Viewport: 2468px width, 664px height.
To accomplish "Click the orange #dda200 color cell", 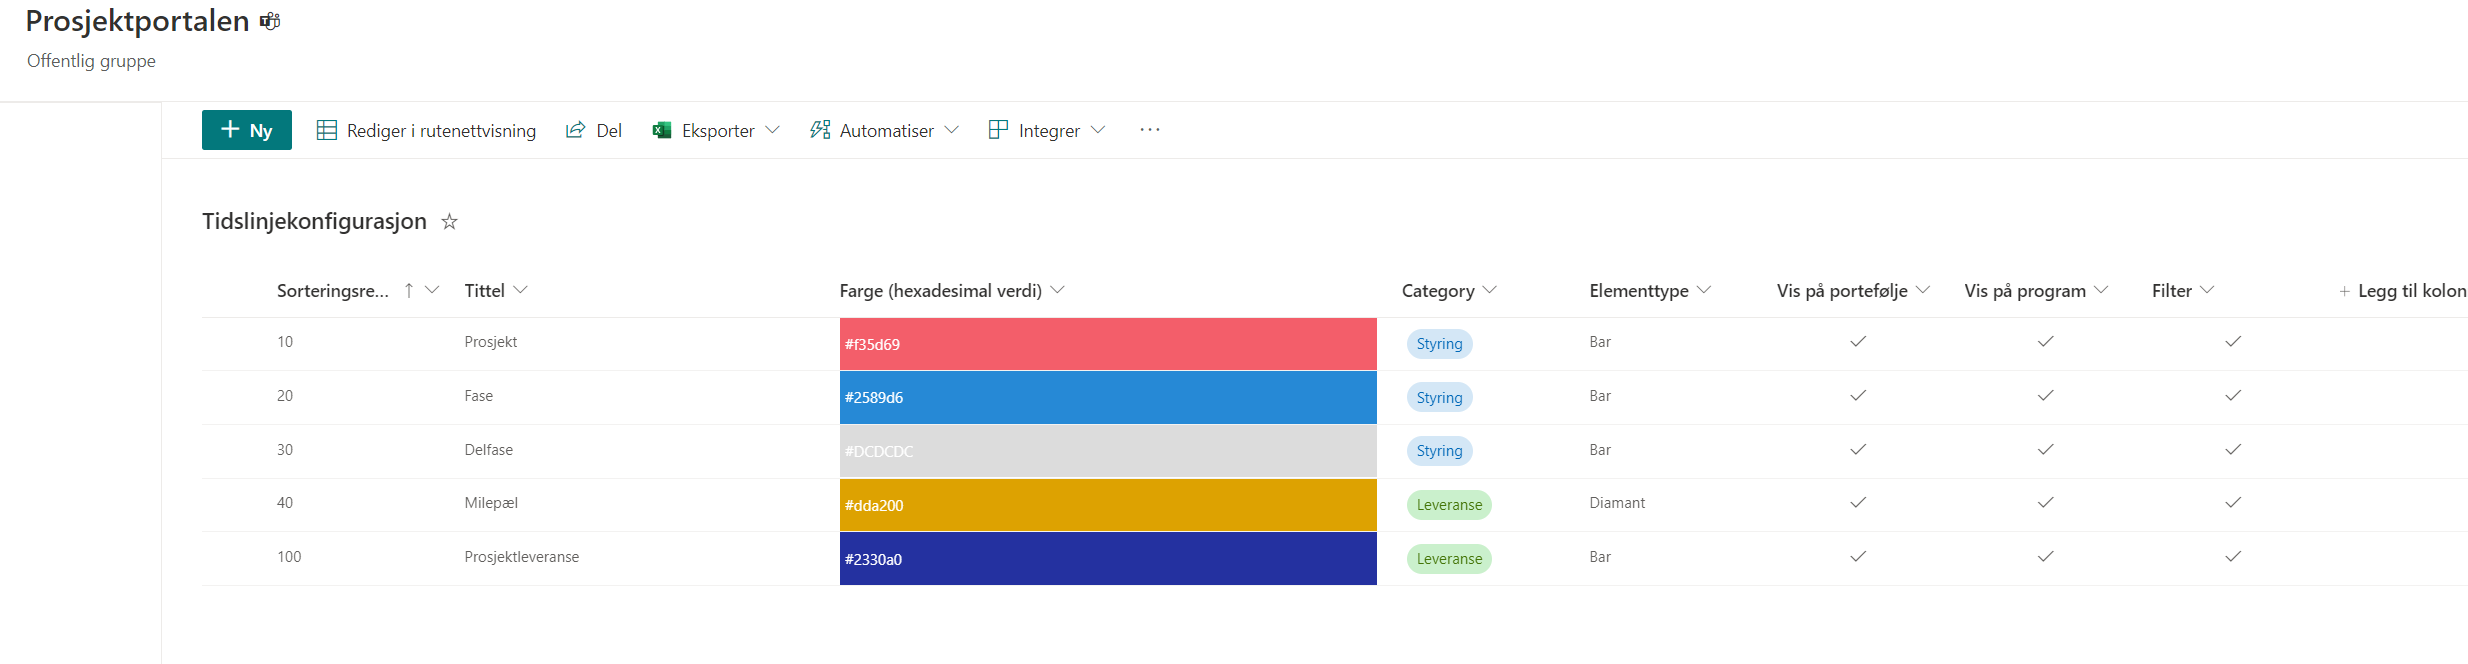I will [1108, 505].
